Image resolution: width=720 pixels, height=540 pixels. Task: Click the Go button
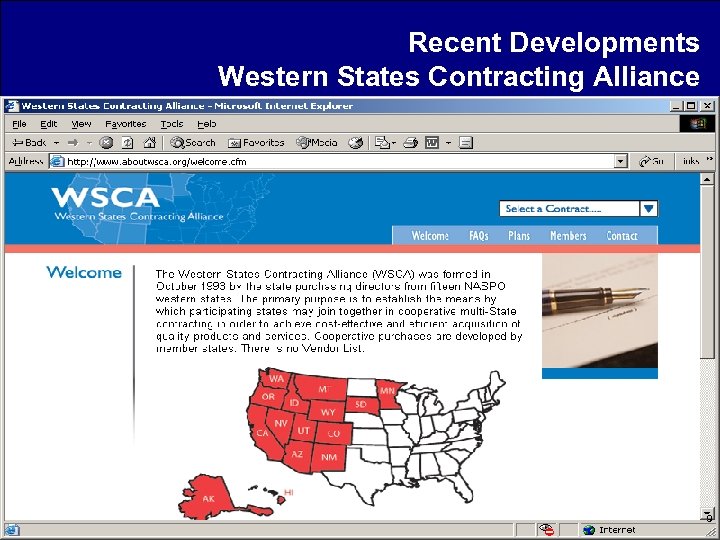click(651, 161)
